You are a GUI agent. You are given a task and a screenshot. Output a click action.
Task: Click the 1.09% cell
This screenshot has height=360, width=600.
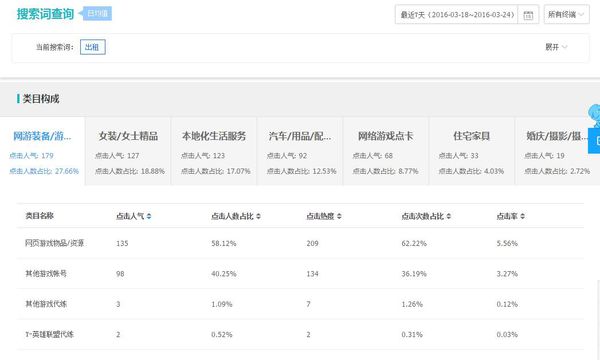(x=222, y=304)
